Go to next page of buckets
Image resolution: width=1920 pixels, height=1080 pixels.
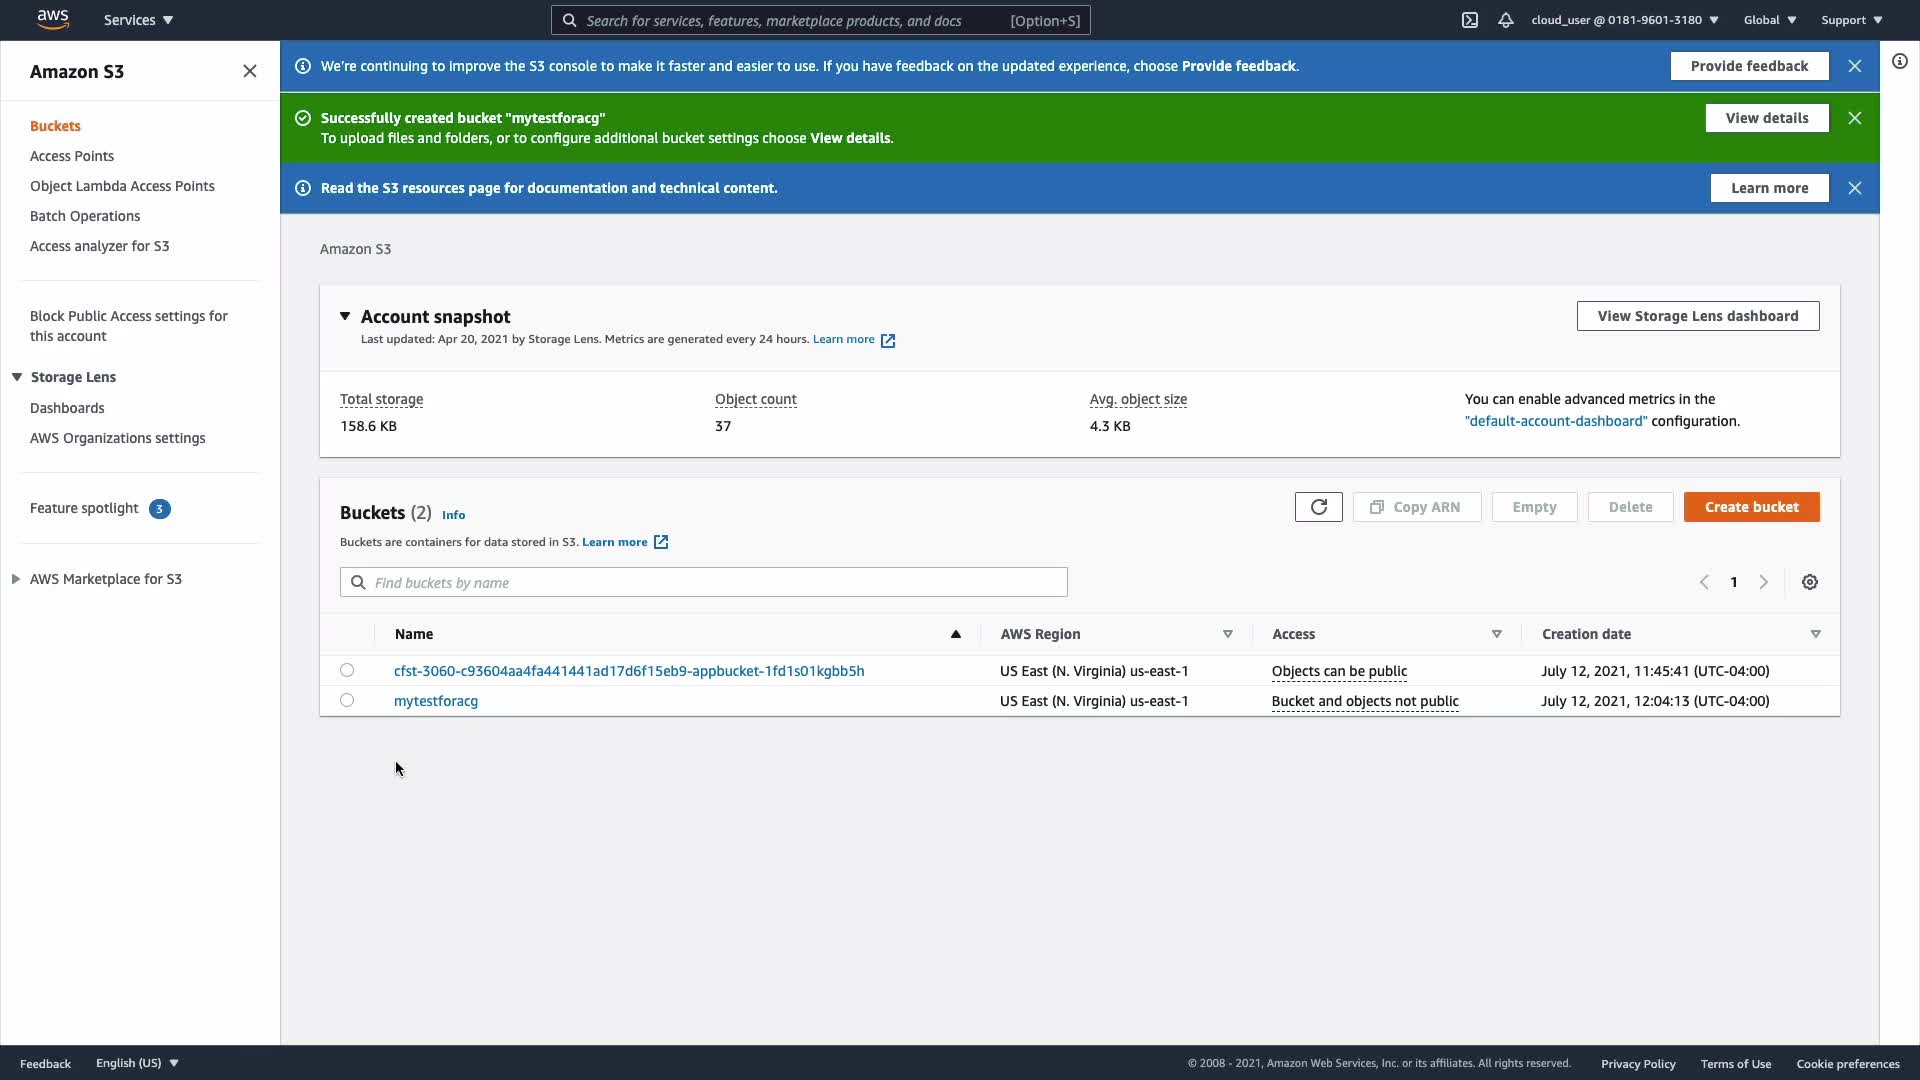point(1763,582)
